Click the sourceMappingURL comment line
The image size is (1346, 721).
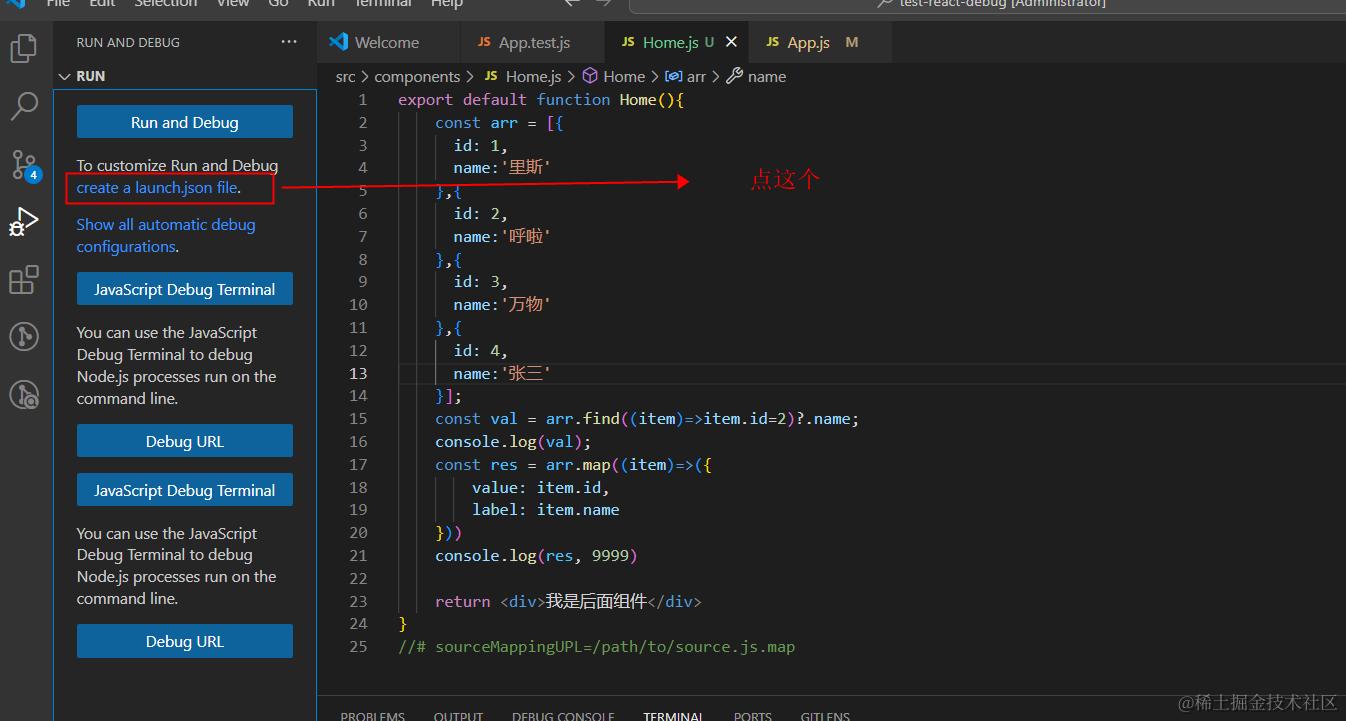[596, 647]
